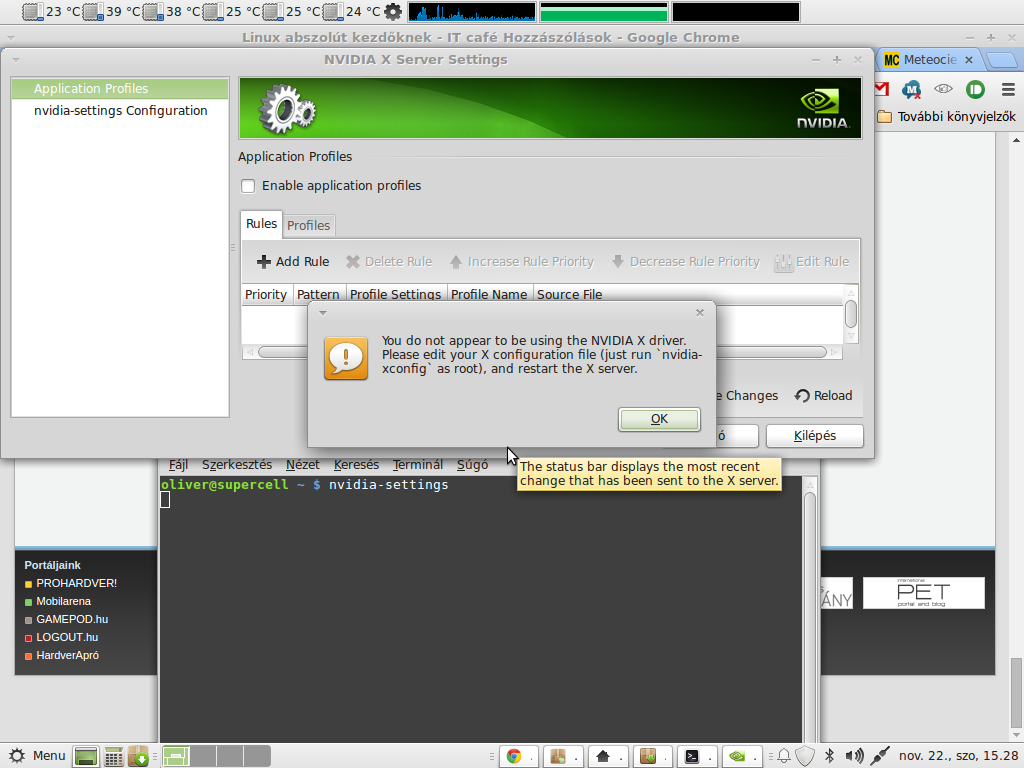The width and height of the screenshot is (1024, 768).
Task: Open the Keresés menu in the terminal
Action: coord(356,464)
